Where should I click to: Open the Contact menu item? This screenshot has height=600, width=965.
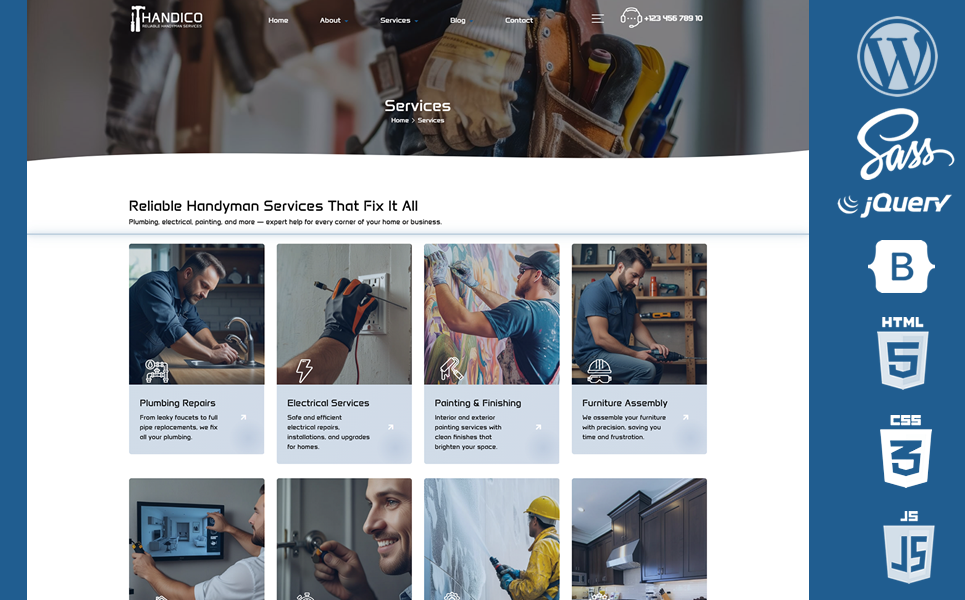click(x=519, y=20)
